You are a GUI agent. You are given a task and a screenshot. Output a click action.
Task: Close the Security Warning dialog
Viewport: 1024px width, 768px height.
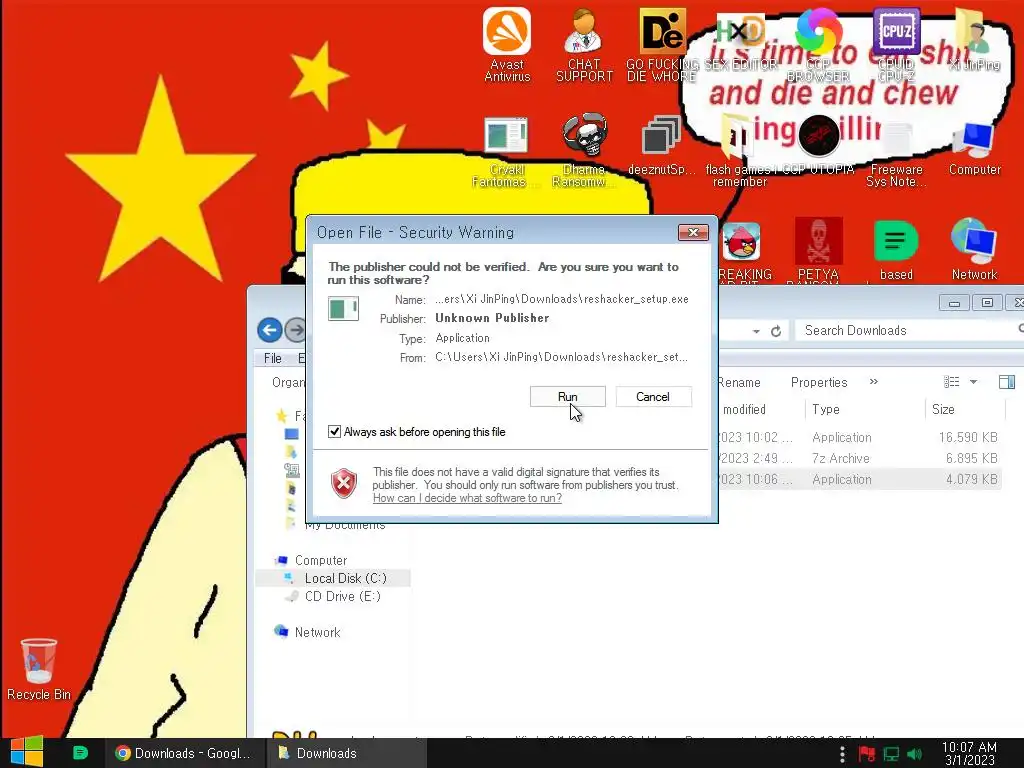click(693, 232)
